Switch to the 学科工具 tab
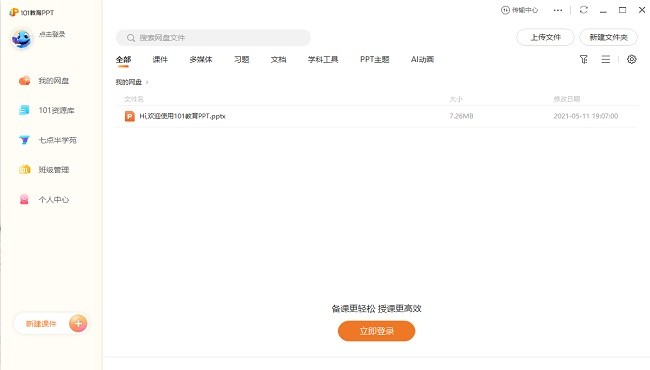The width and height of the screenshot is (650, 370). tap(323, 60)
